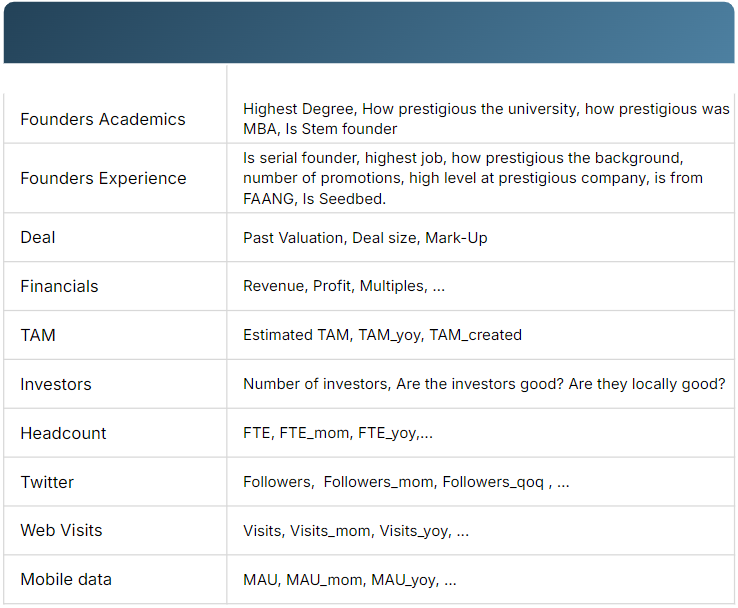Click the Headcount row label
738x608 pixels.
click(63, 433)
